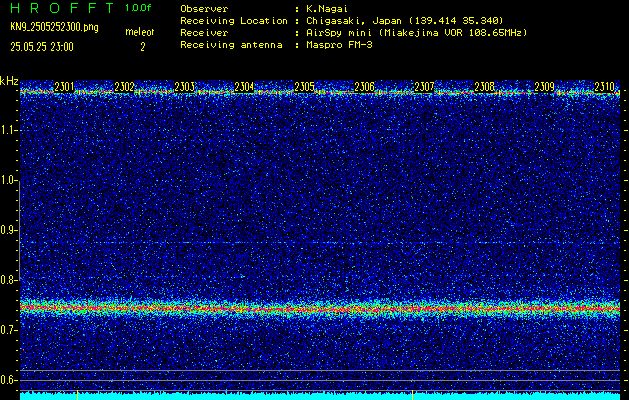Image resolution: width=629 pixels, height=400 pixels.
Task: Click the 2305 time marker
Action: coord(304,86)
